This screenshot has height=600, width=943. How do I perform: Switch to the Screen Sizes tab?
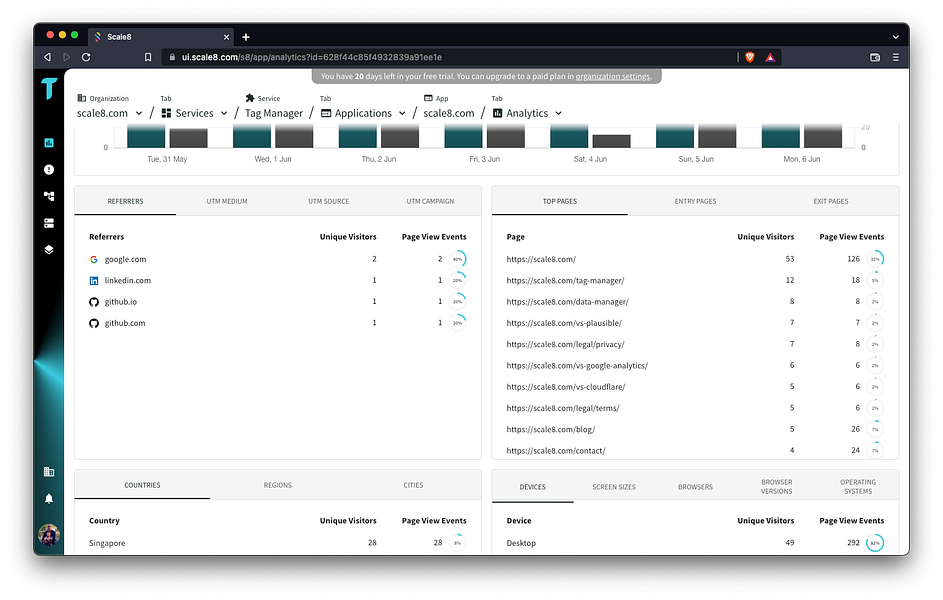[x=614, y=487]
